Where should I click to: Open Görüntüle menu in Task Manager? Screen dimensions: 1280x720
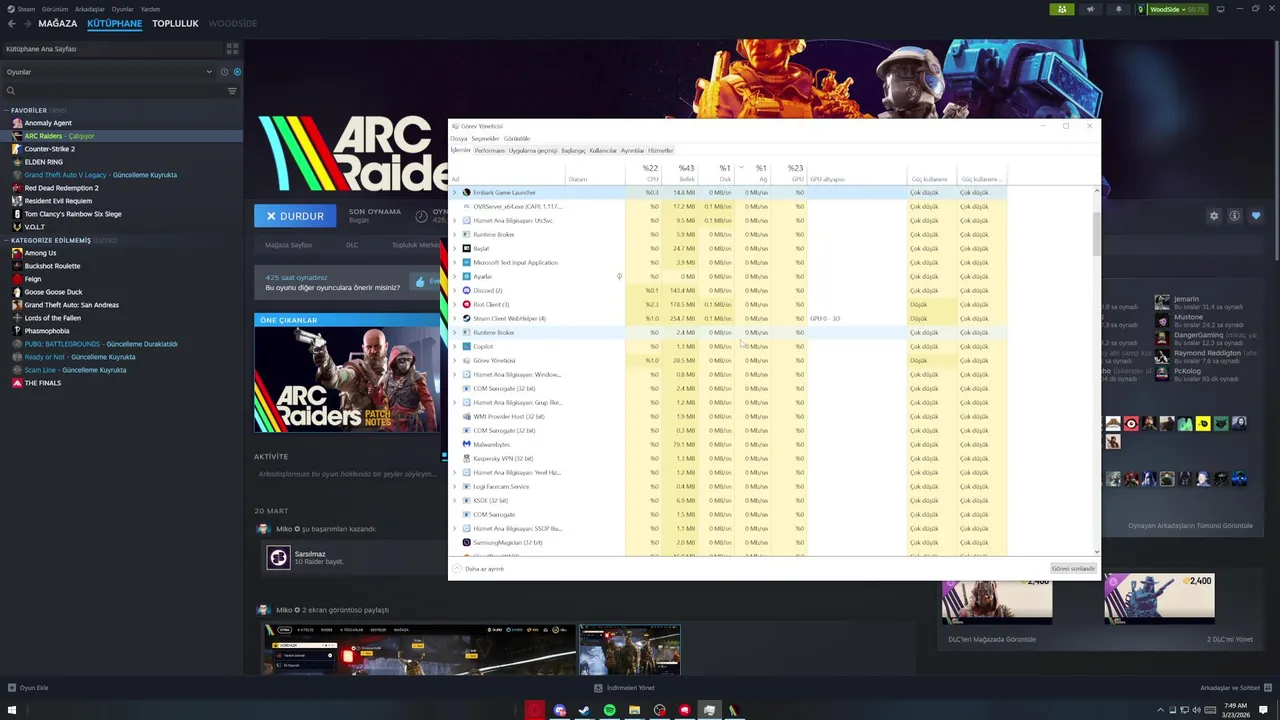point(517,138)
